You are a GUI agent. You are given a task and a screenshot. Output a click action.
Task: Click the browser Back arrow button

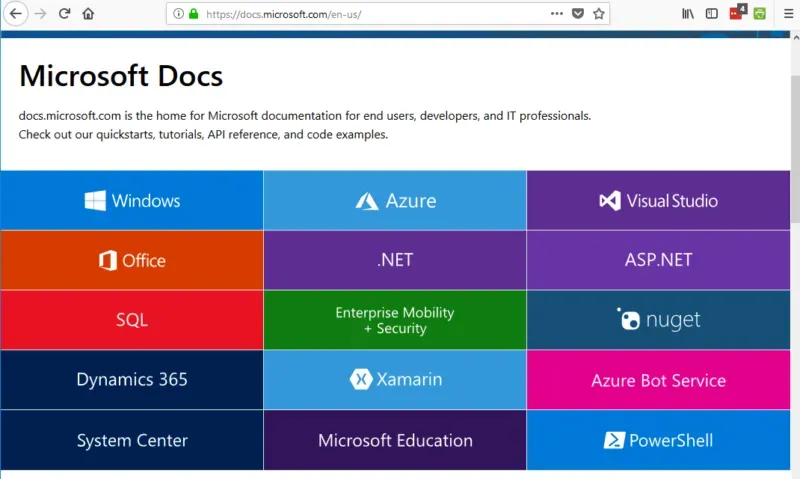pyautogui.click(x=16, y=14)
